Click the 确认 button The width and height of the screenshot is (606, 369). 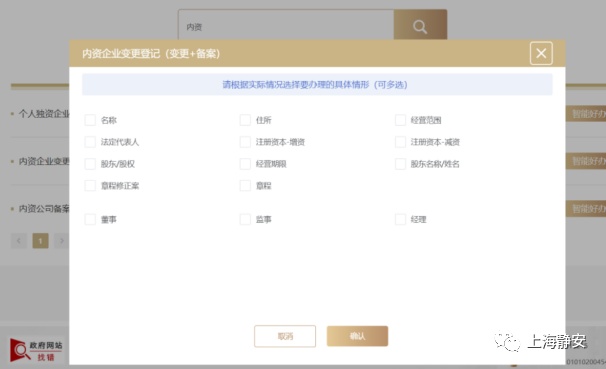tap(357, 336)
